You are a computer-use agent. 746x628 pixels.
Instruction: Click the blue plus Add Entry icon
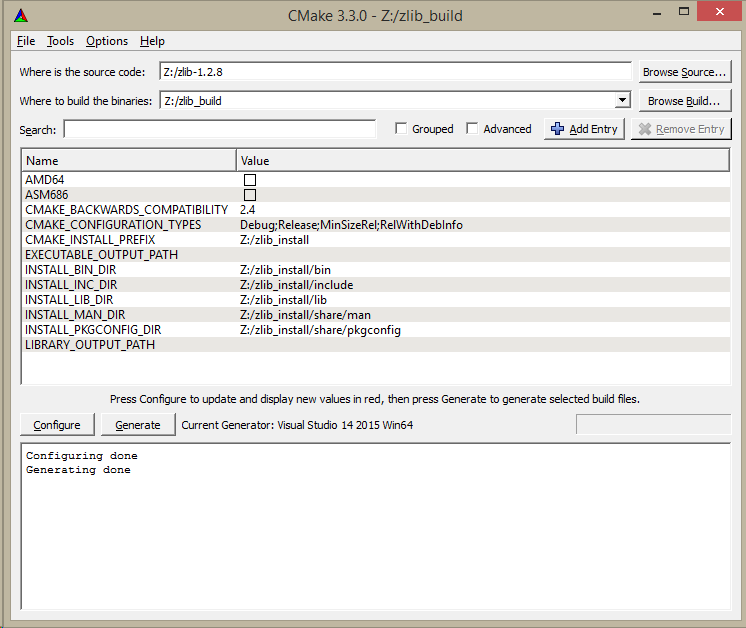(x=558, y=129)
